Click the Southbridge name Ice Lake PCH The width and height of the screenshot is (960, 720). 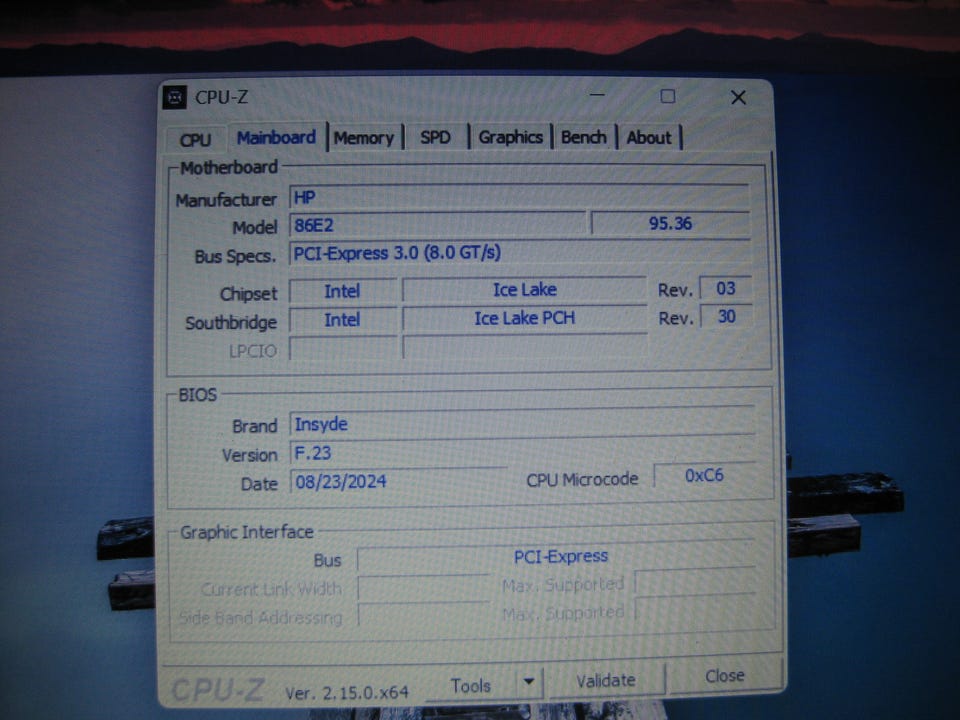(x=525, y=318)
